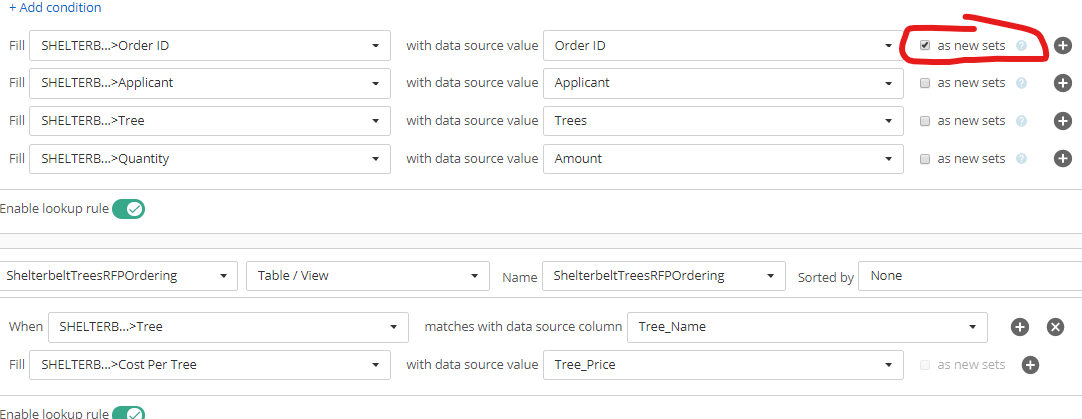The width and height of the screenshot is (1082, 419).
Task: Uncheck 'as new sets' for Order ID
Action: [x=925, y=46]
